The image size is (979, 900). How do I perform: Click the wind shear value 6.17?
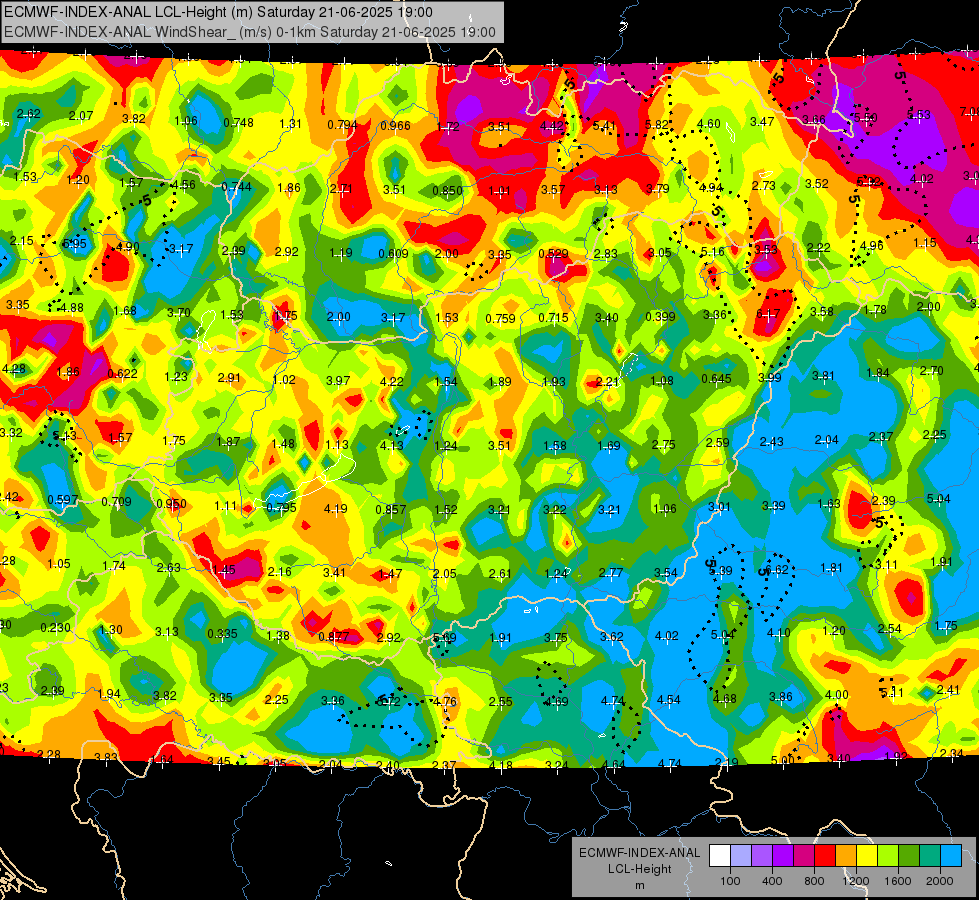pos(767,314)
